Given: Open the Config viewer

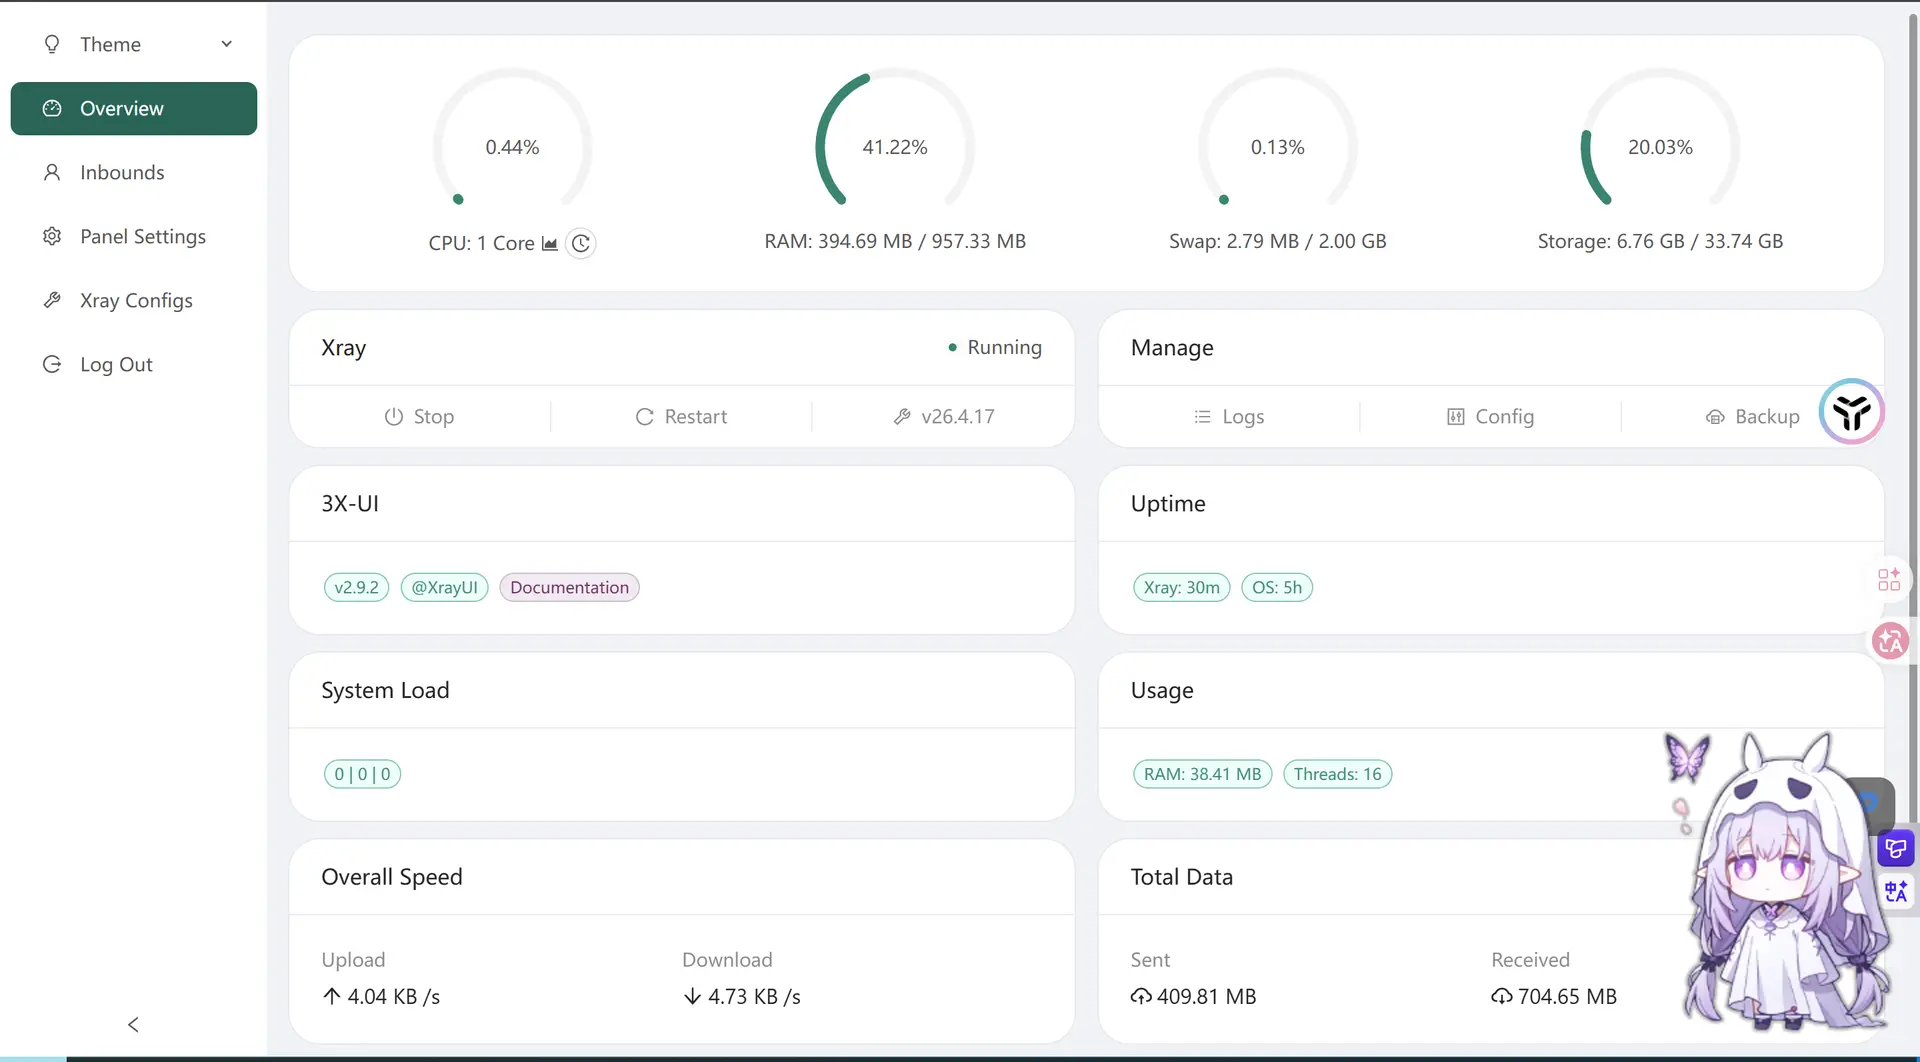Looking at the screenshot, I should click(1490, 416).
